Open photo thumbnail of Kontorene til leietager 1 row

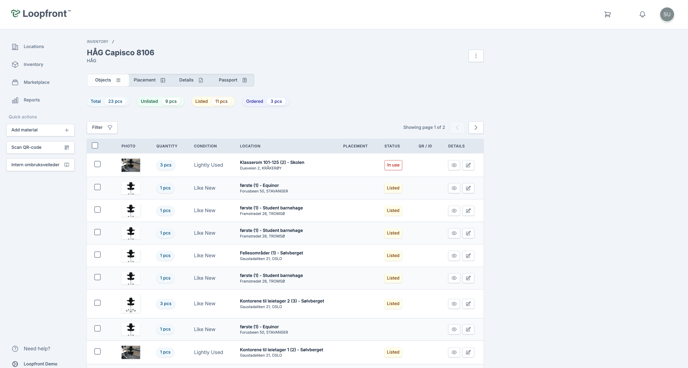(x=131, y=352)
